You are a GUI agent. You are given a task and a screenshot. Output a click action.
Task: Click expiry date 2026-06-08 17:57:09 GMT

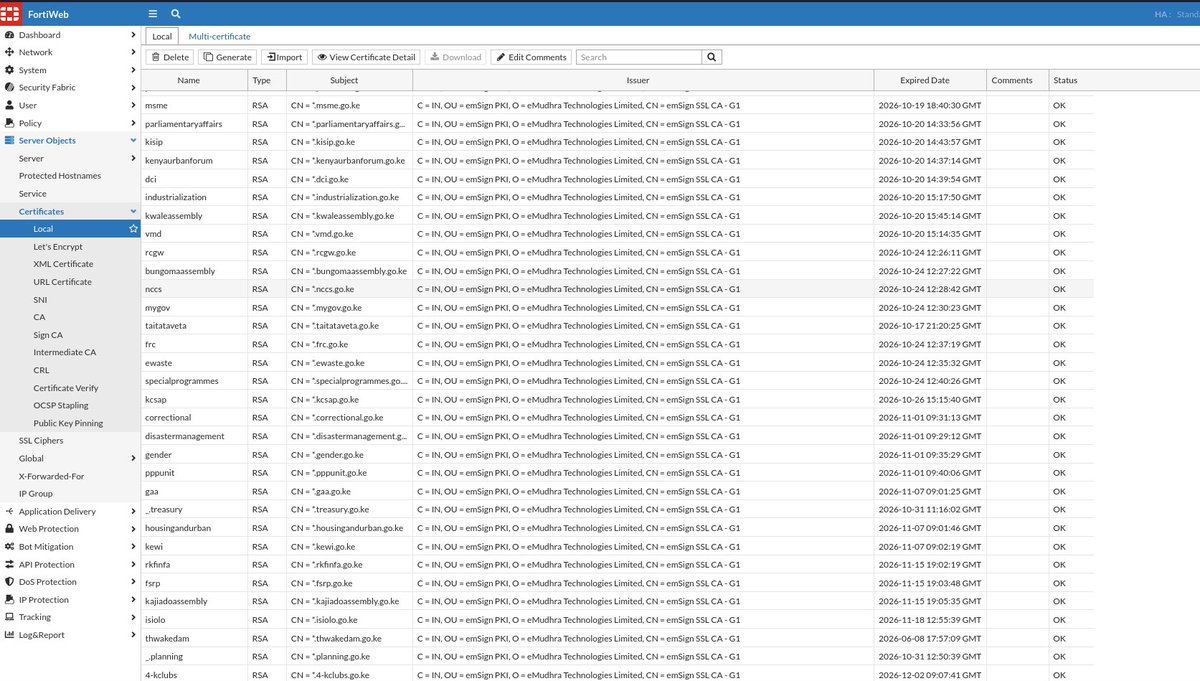pyautogui.click(x=929, y=638)
